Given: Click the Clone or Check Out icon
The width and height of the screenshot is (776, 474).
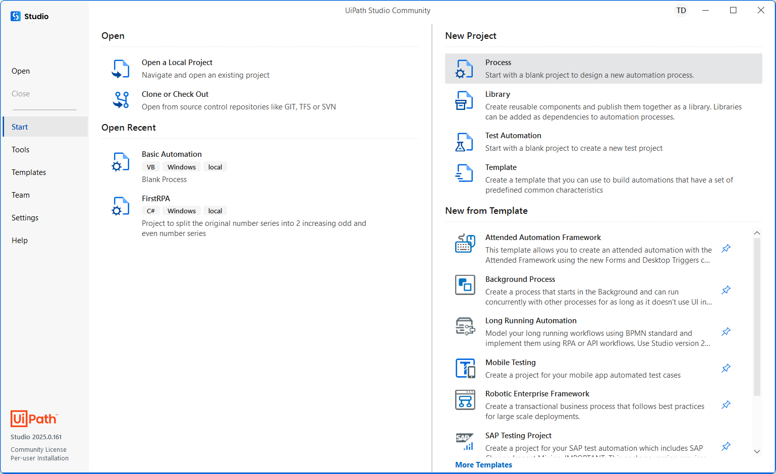Looking at the screenshot, I should (121, 100).
